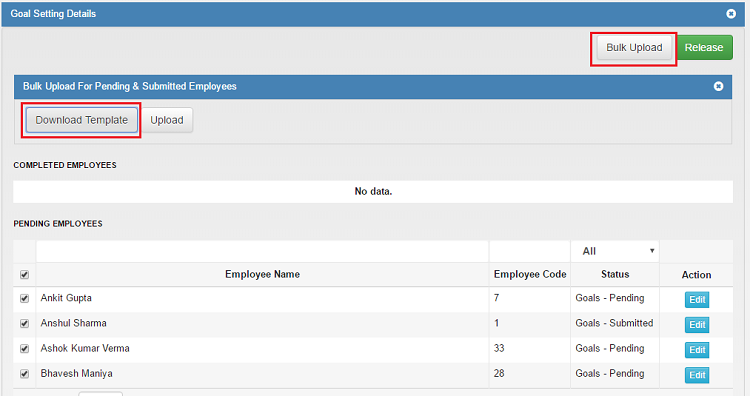Download the bulk upload template

pos(82,120)
